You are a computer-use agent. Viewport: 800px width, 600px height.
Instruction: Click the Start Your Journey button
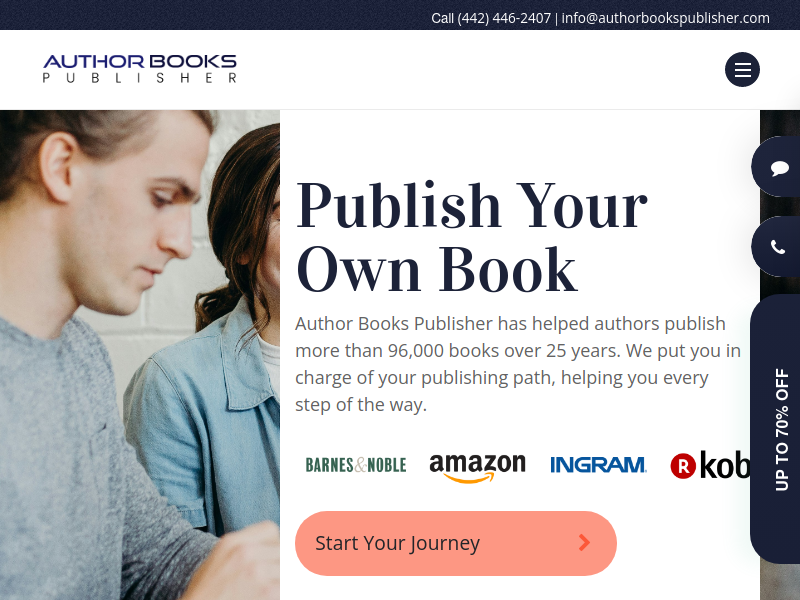point(456,543)
